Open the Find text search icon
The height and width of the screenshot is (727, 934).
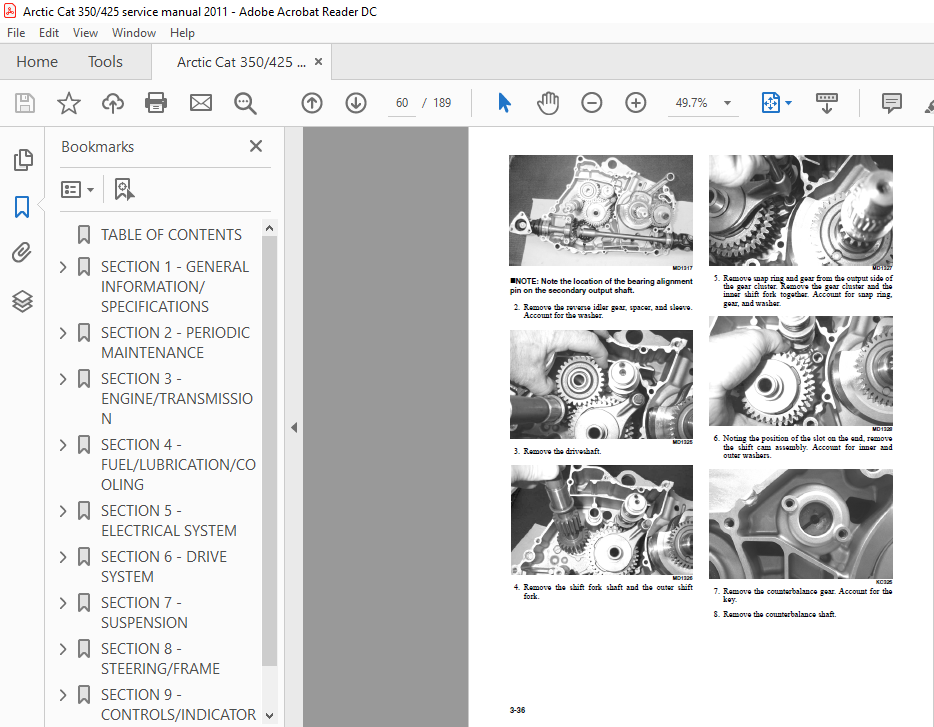(x=245, y=103)
